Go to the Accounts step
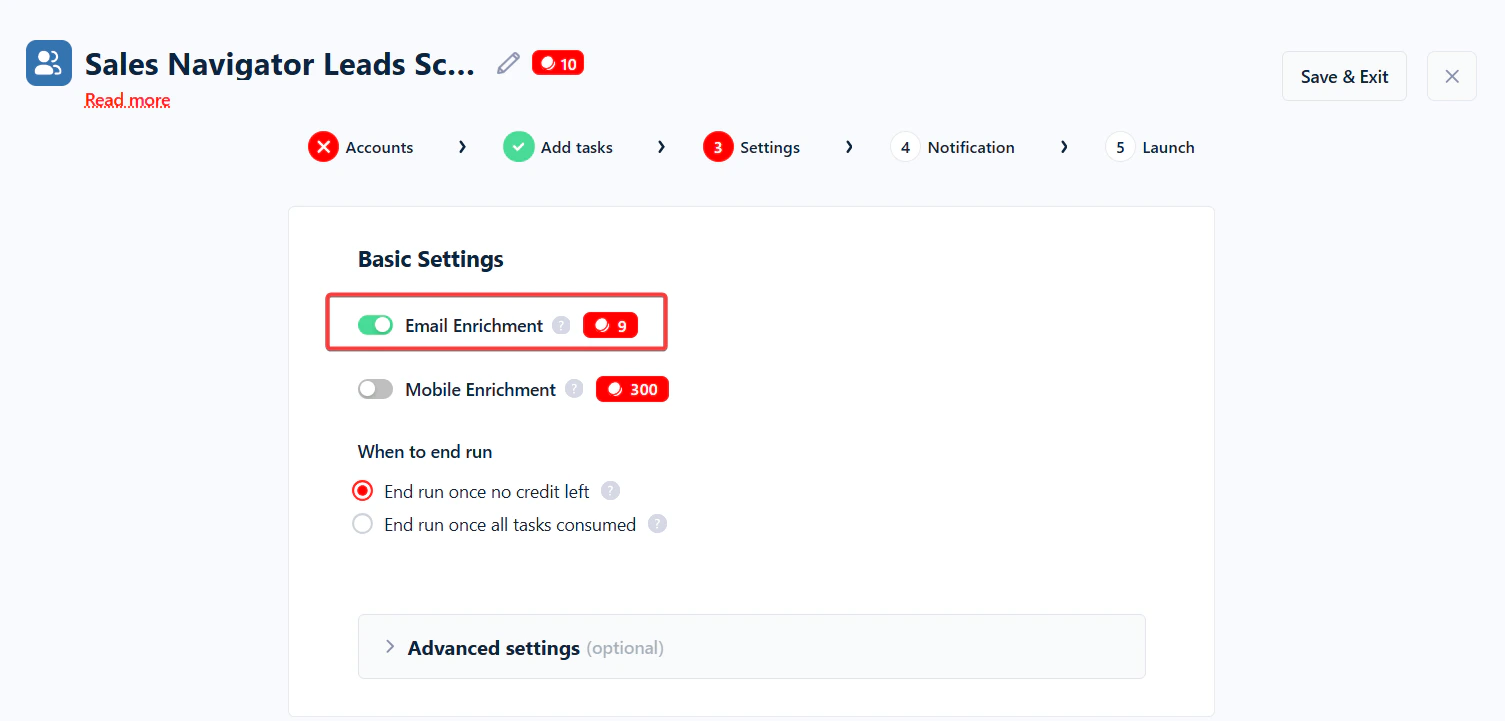1505x721 pixels. coord(361,147)
